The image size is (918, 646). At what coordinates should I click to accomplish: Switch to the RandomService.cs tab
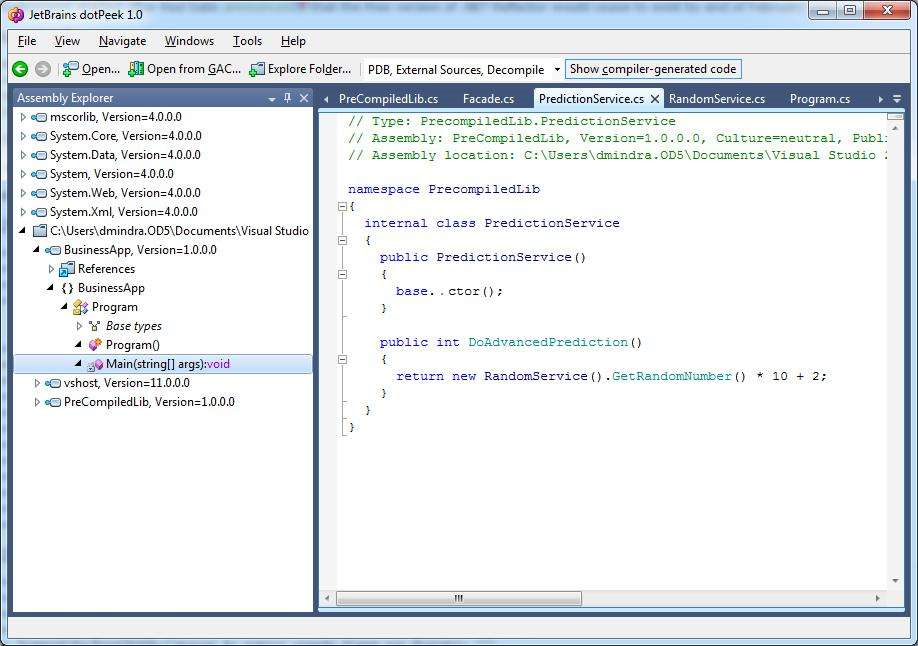(717, 99)
